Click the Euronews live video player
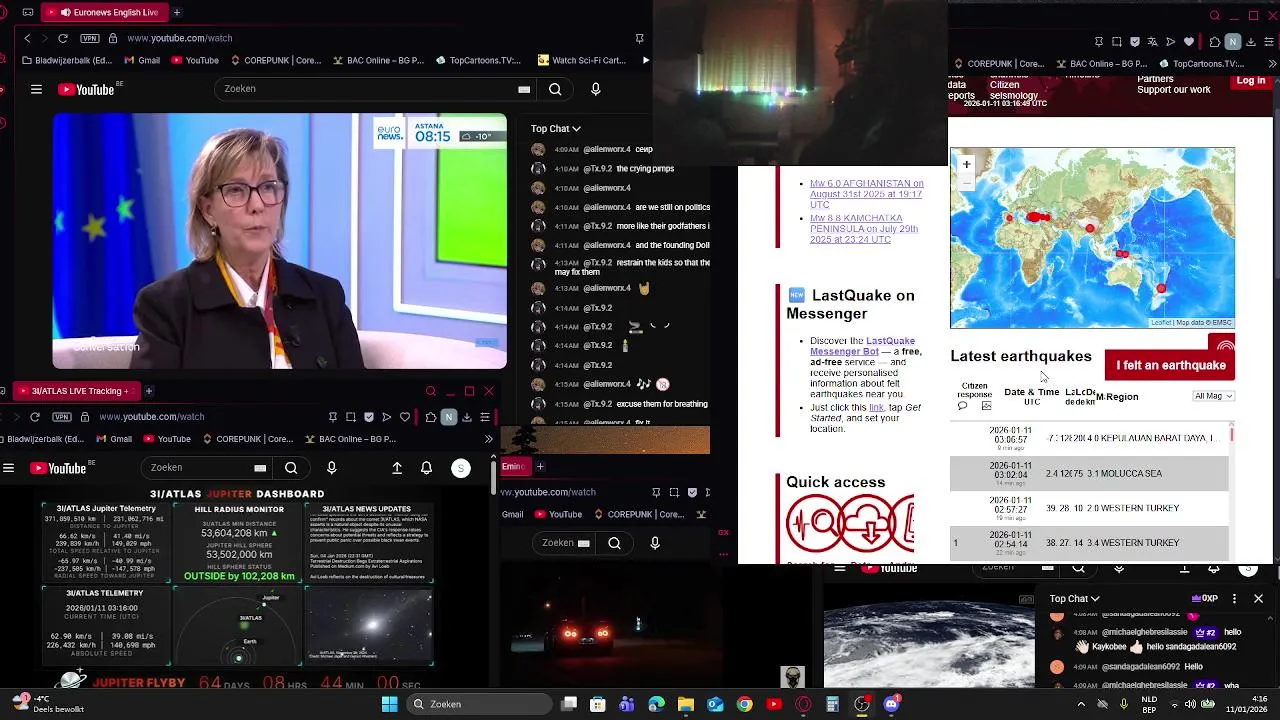 [x=280, y=241]
